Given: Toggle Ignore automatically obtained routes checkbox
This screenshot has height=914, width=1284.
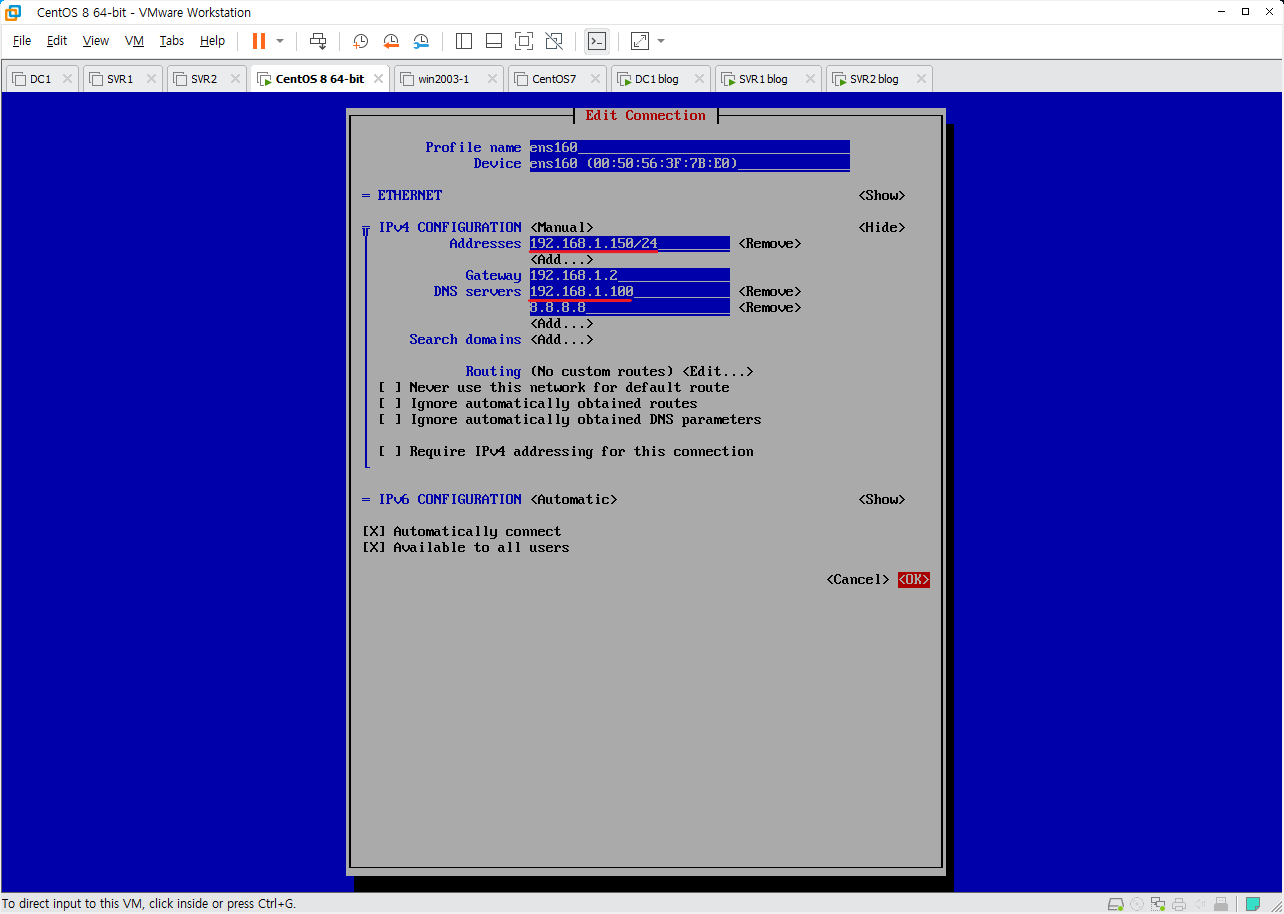Looking at the screenshot, I should click(389, 404).
